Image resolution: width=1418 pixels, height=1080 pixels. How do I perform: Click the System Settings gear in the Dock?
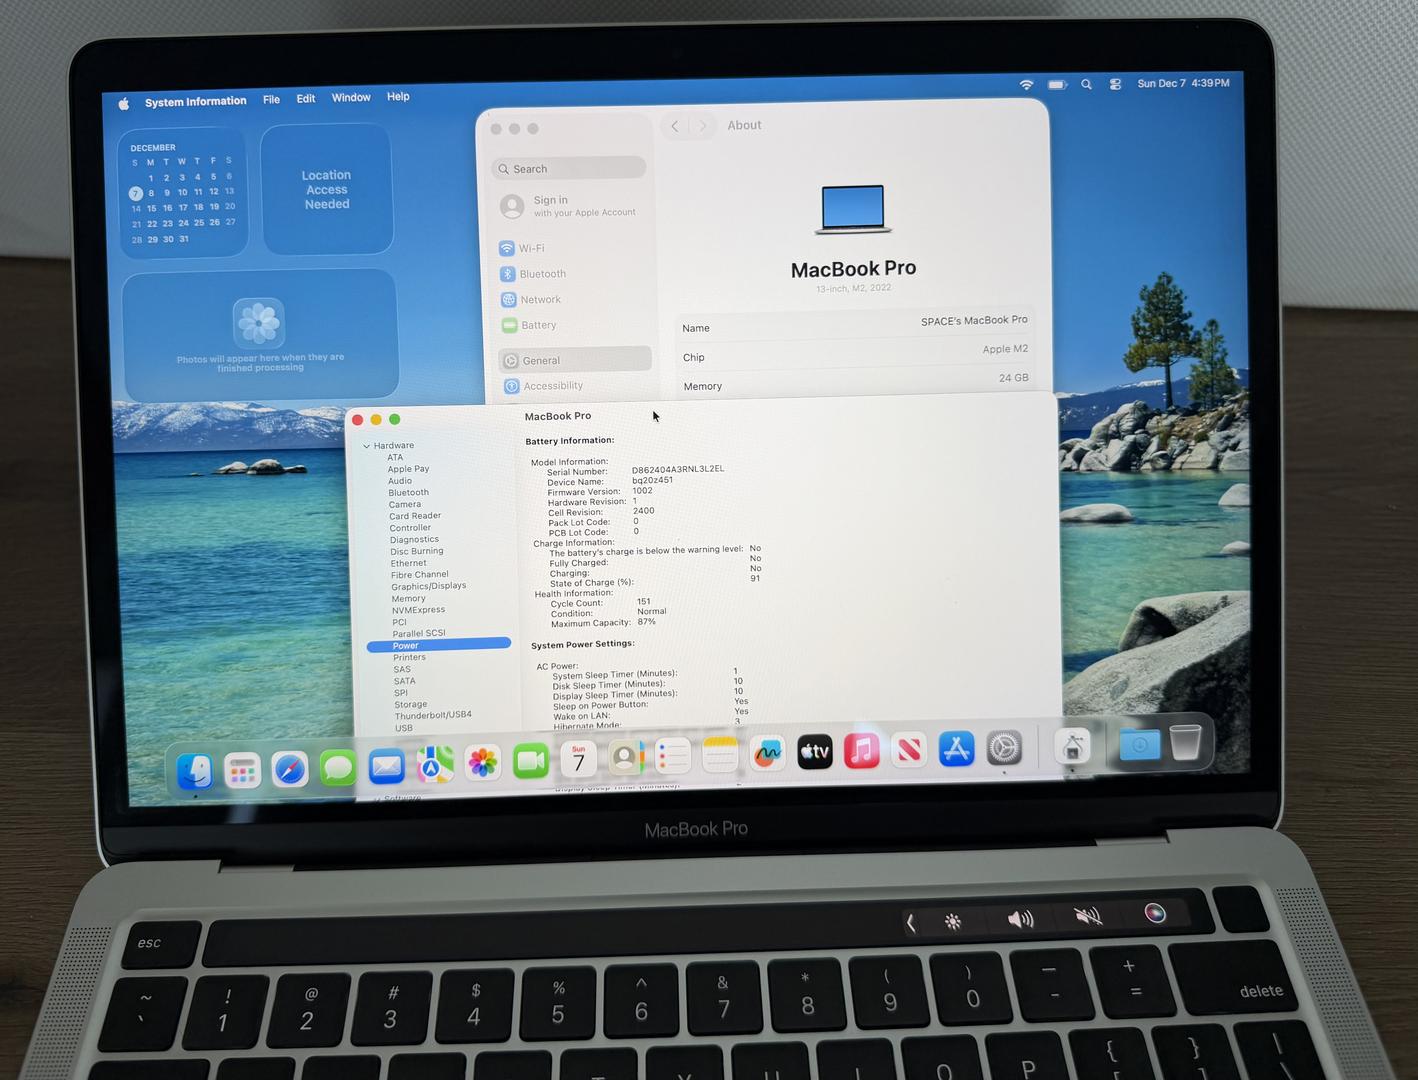coord(1005,747)
